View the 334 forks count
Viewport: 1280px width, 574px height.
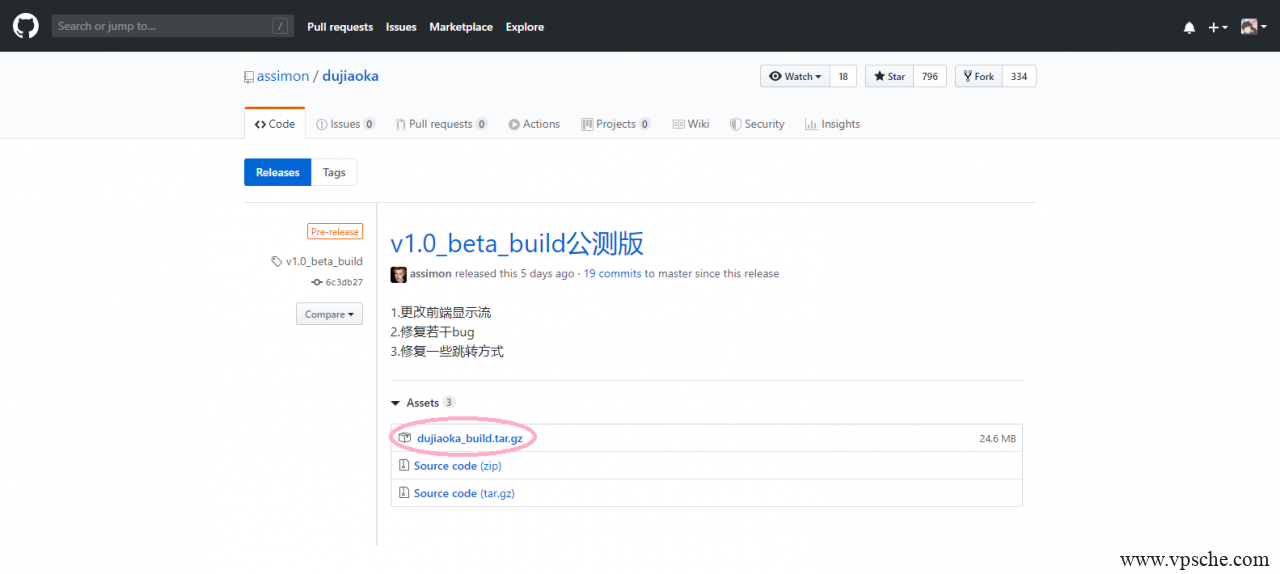coord(1019,76)
